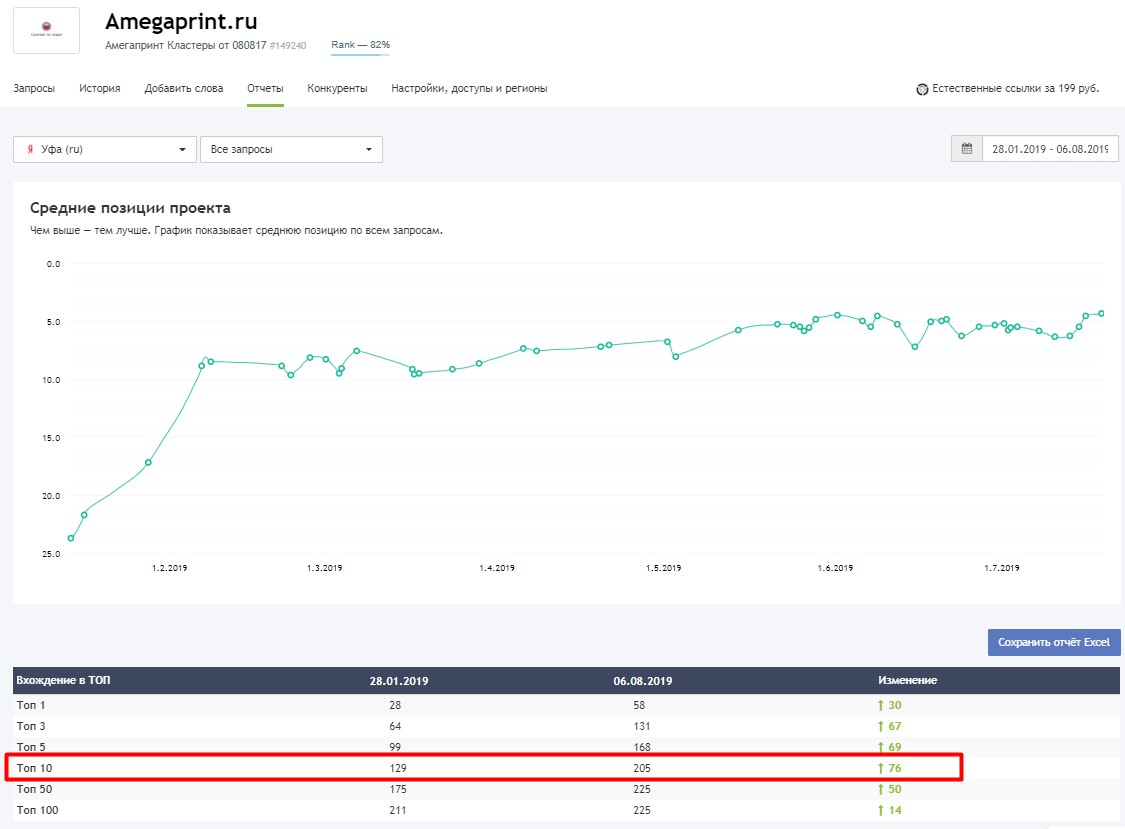Click the first chart data point at far left
This screenshot has height=829, width=1125.
pyautogui.click(x=71, y=538)
